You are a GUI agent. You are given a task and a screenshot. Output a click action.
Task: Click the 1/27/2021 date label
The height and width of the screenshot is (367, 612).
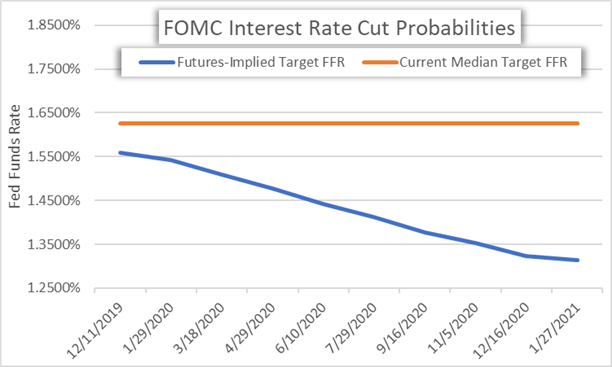pos(555,328)
